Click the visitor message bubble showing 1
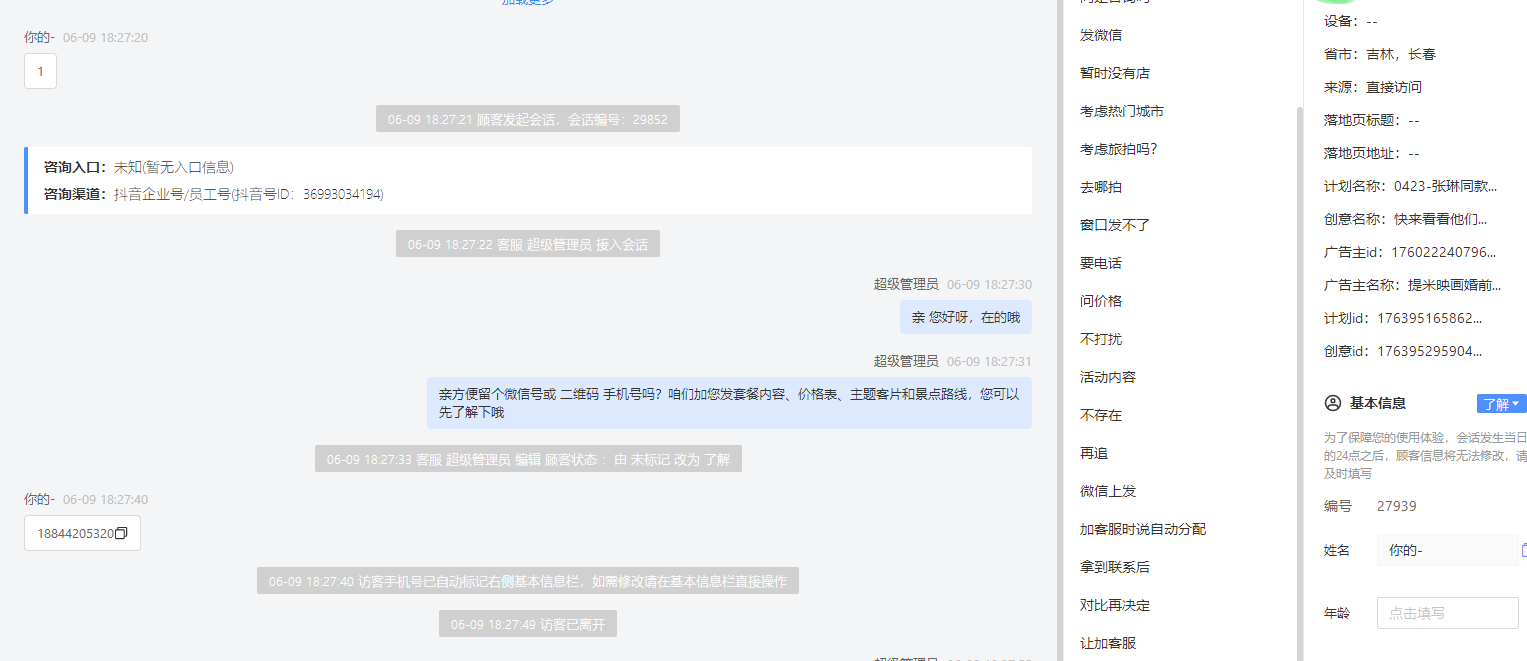The width and height of the screenshot is (1527, 661). click(40, 71)
